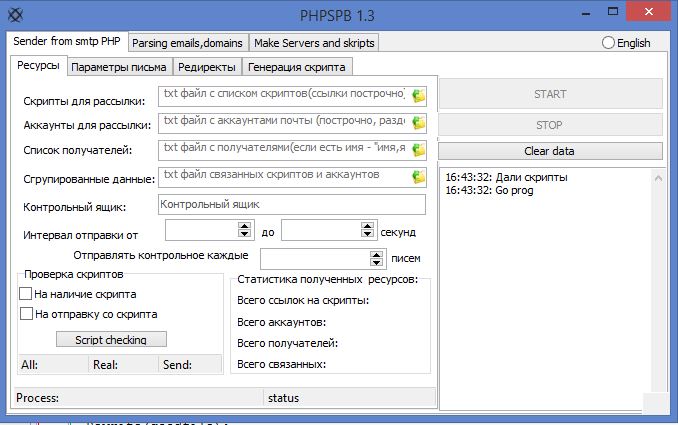
Task: Click Всего ссылок на скрипты label
Action: [303, 300]
